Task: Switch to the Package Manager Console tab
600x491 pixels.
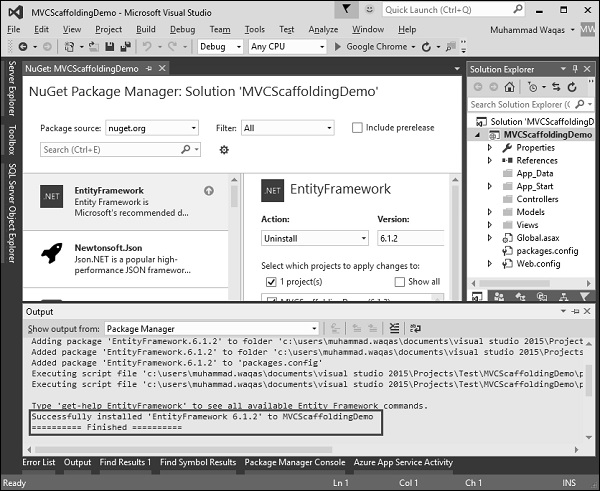Action: [x=293, y=462]
